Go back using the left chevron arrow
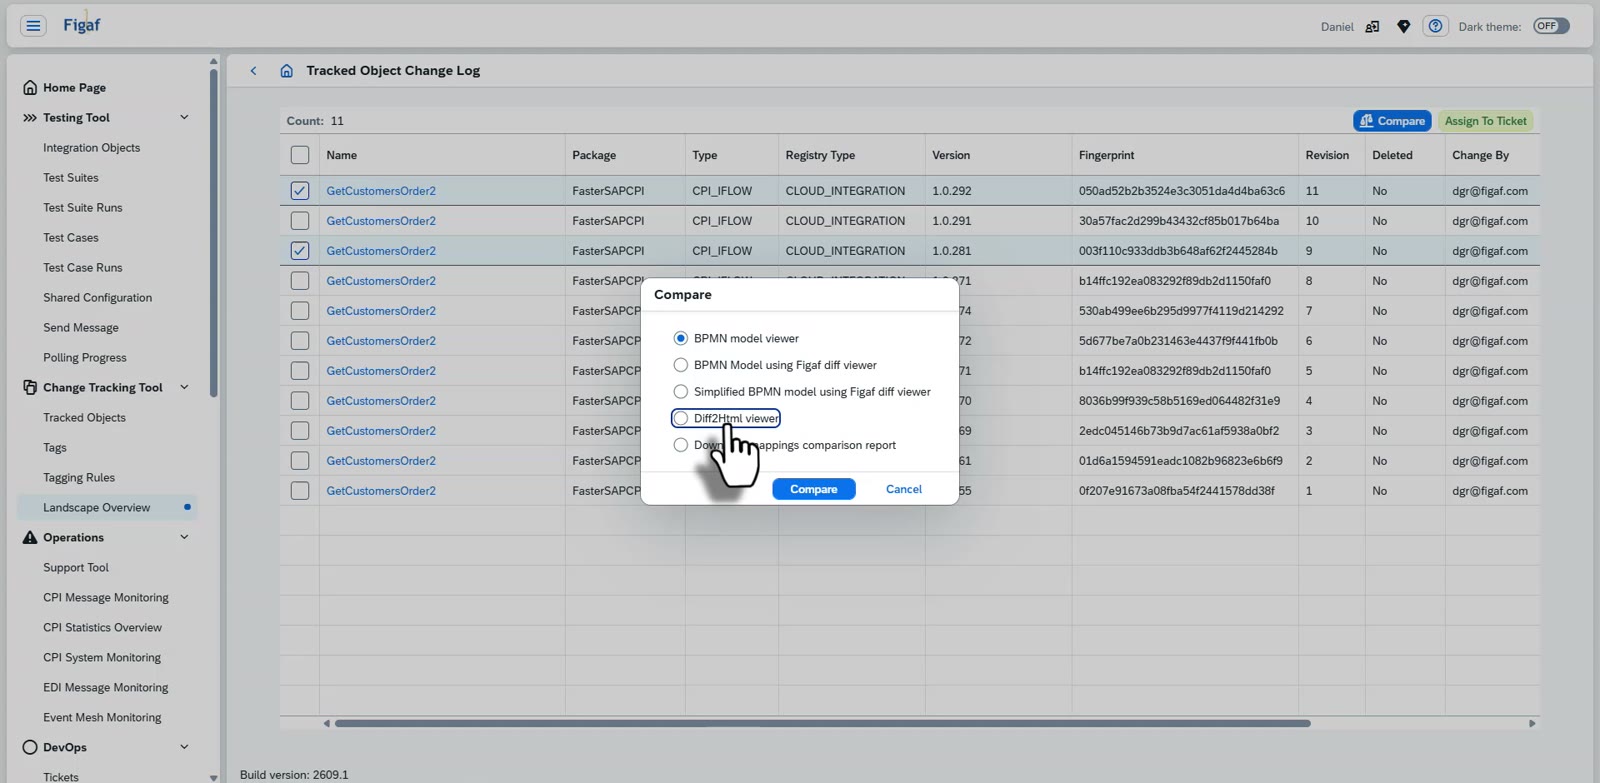This screenshot has width=1600, height=783. click(254, 71)
